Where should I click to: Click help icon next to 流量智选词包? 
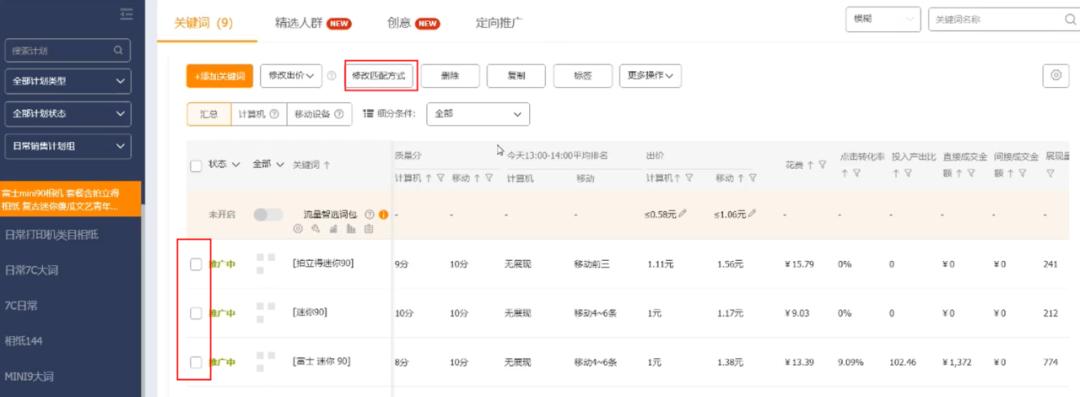click(x=369, y=214)
